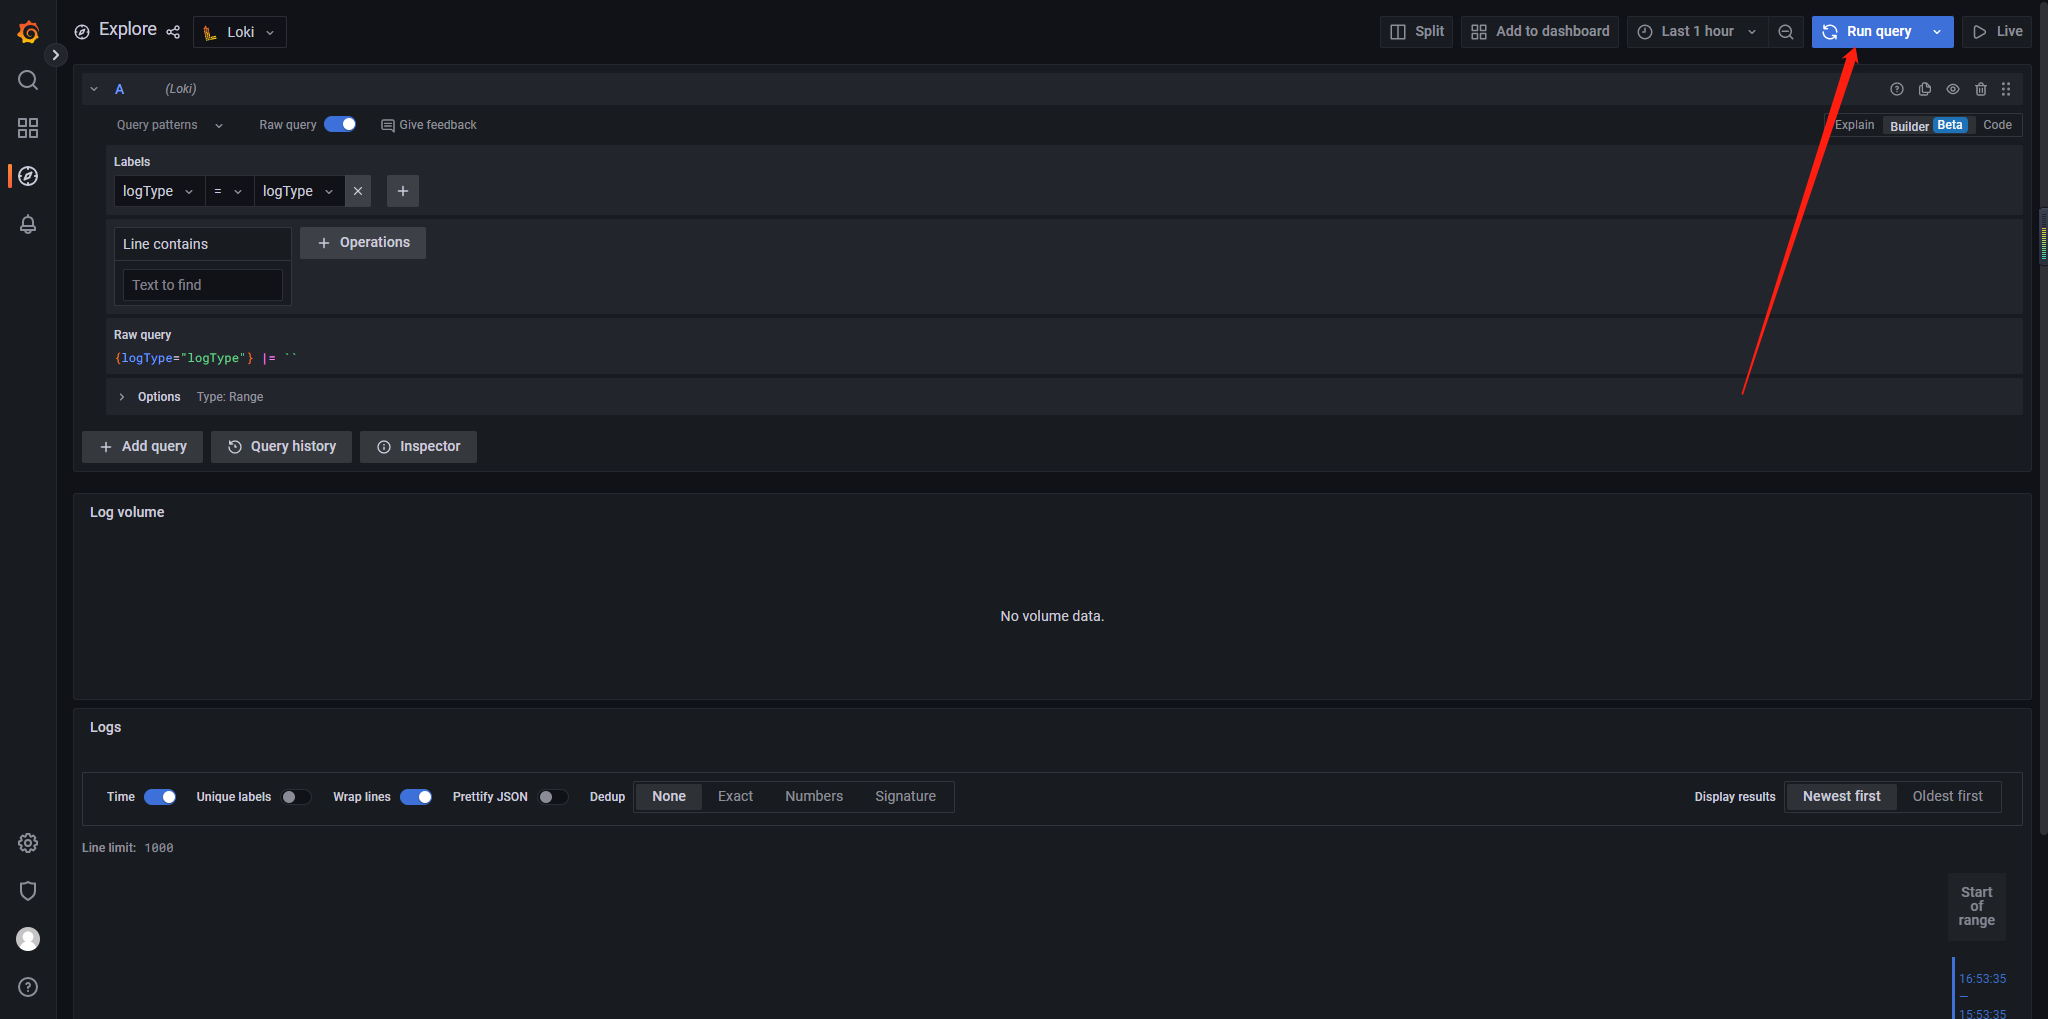Toggle query A visibility eye icon

click(x=1953, y=89)
